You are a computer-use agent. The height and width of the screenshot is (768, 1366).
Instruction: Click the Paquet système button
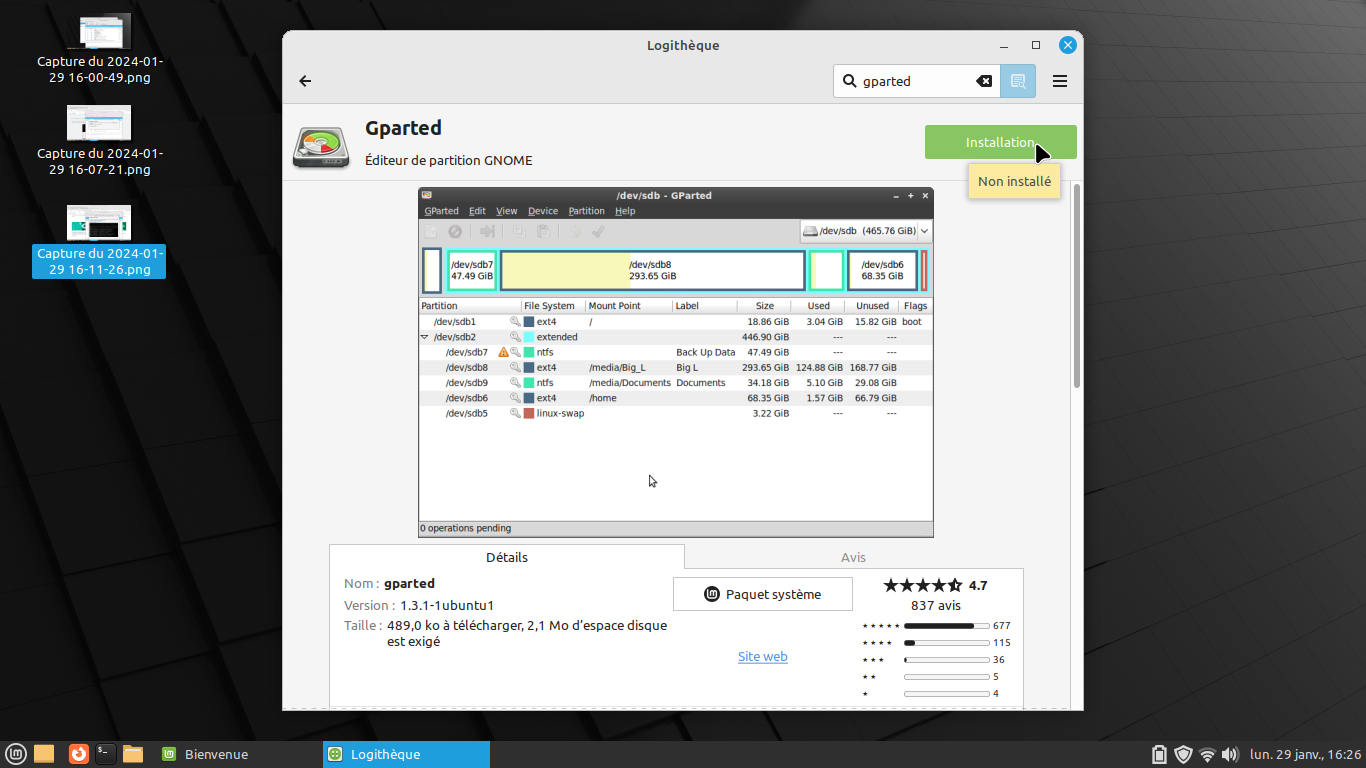coord(763,594)
